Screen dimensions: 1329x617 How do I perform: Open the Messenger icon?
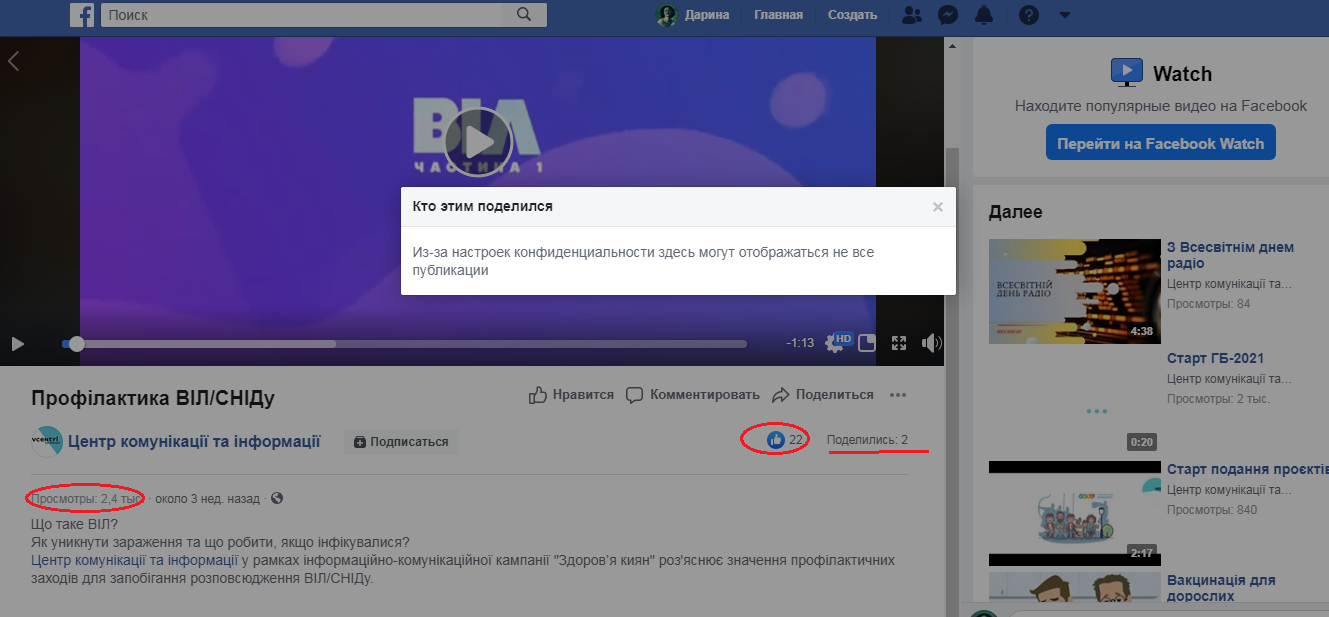click(x=948, y=15)
